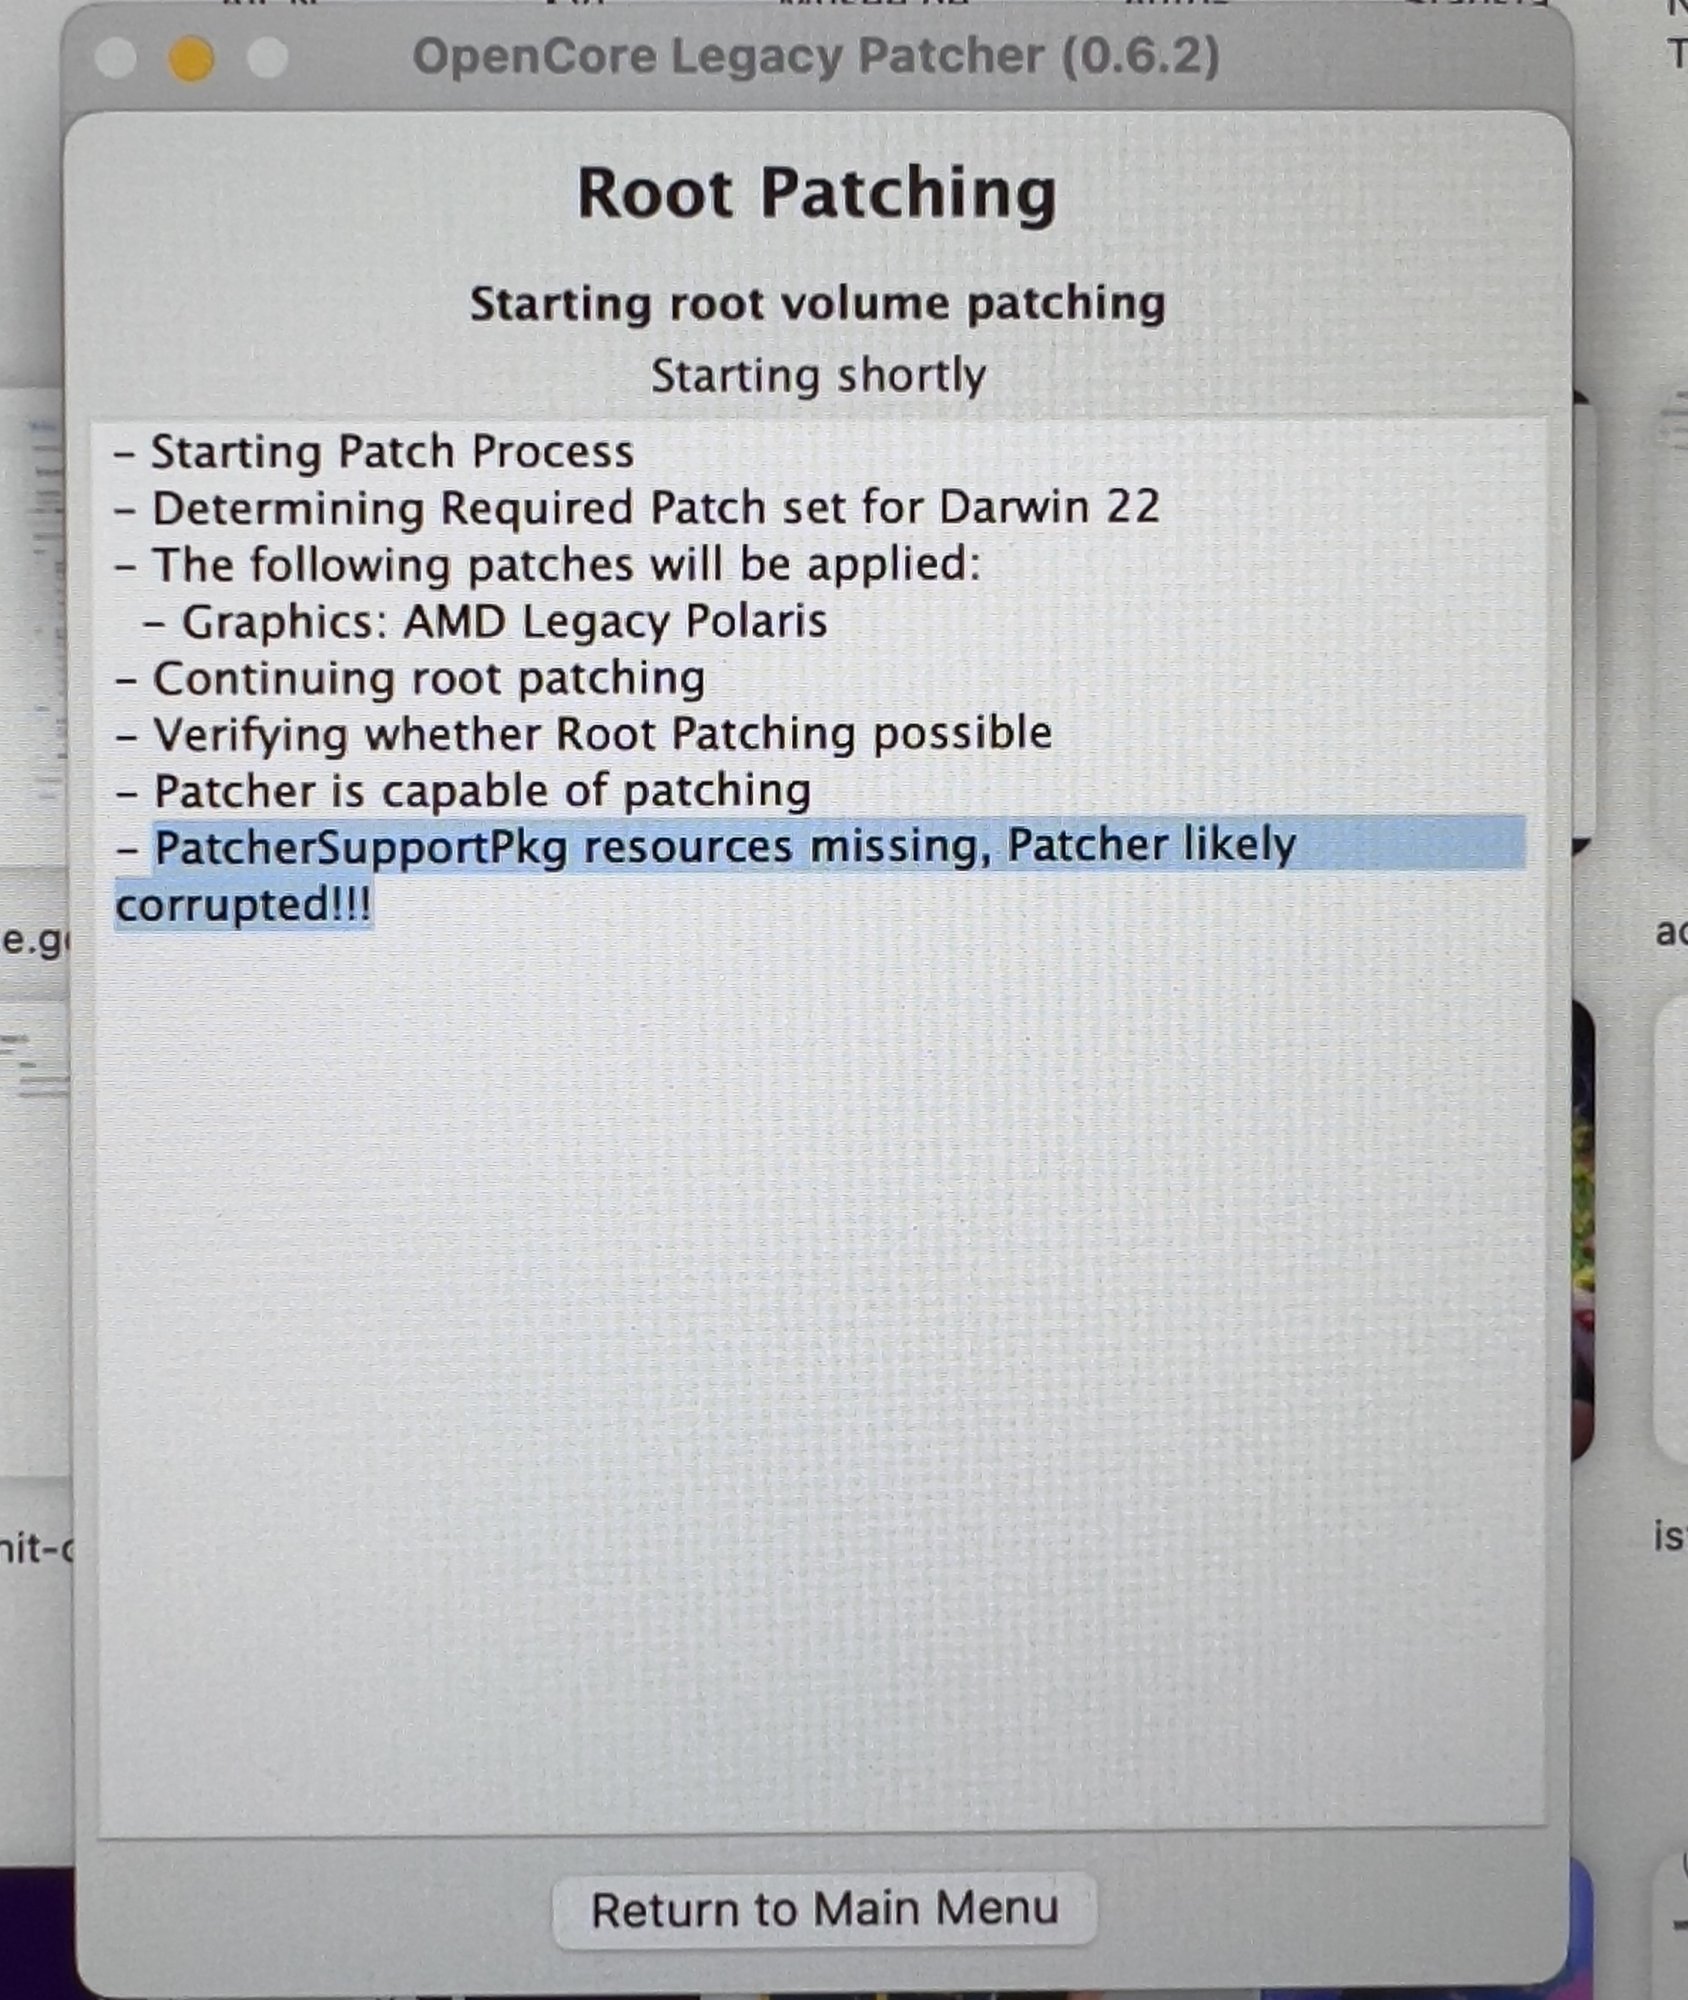This screenshot has height=2000, width=1688.
Task: Select 'The following patches will be applied:' line
Action: pyautogui.click(x=548, y=565)
